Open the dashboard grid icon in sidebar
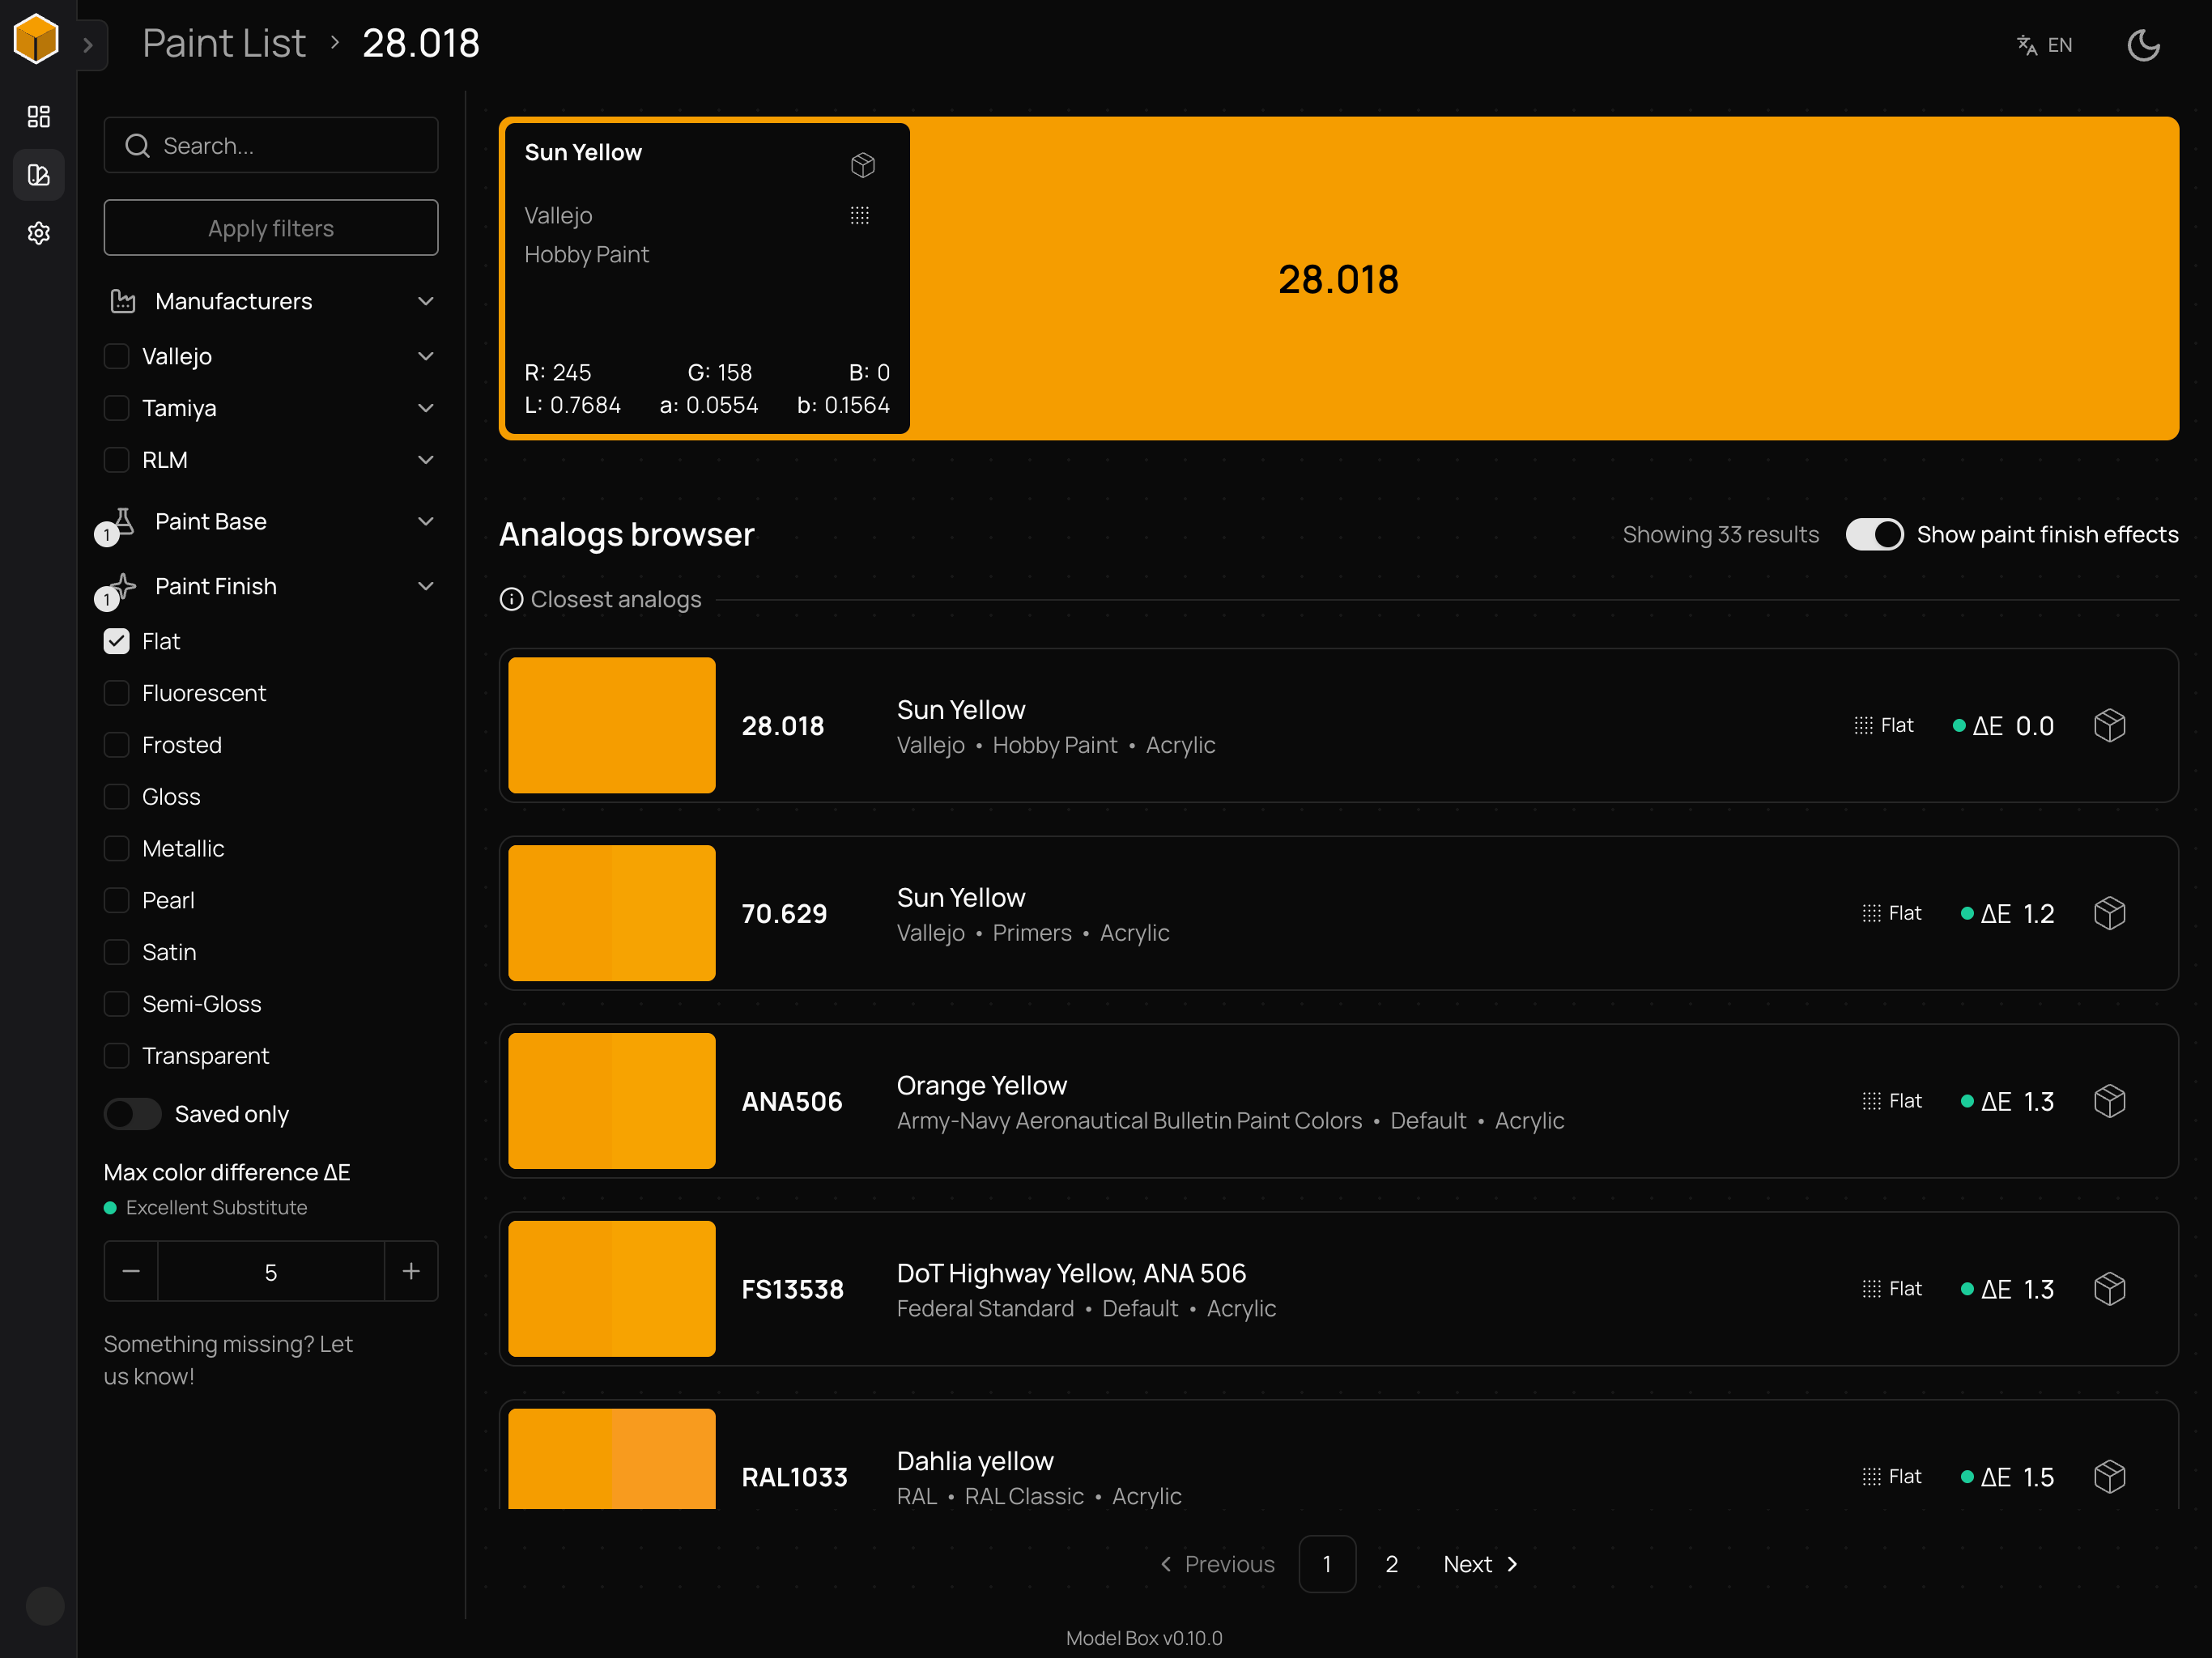 (x=38, y=117)
